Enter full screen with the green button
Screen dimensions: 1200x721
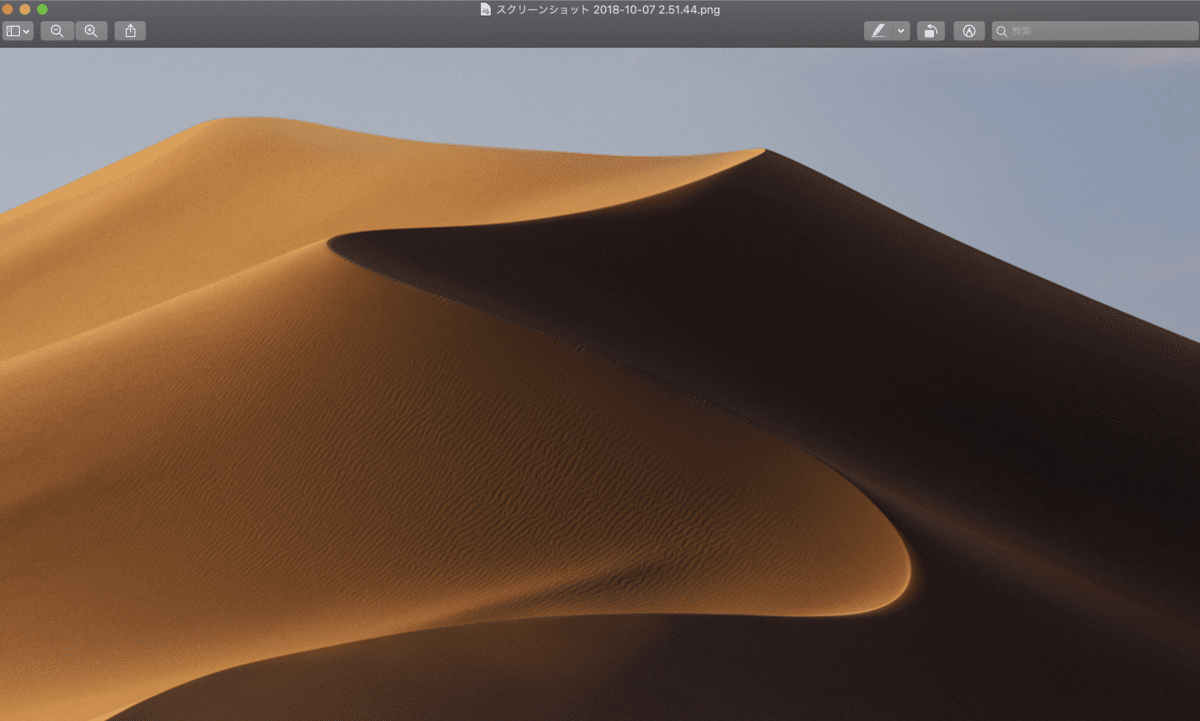[x=42, y=9]
